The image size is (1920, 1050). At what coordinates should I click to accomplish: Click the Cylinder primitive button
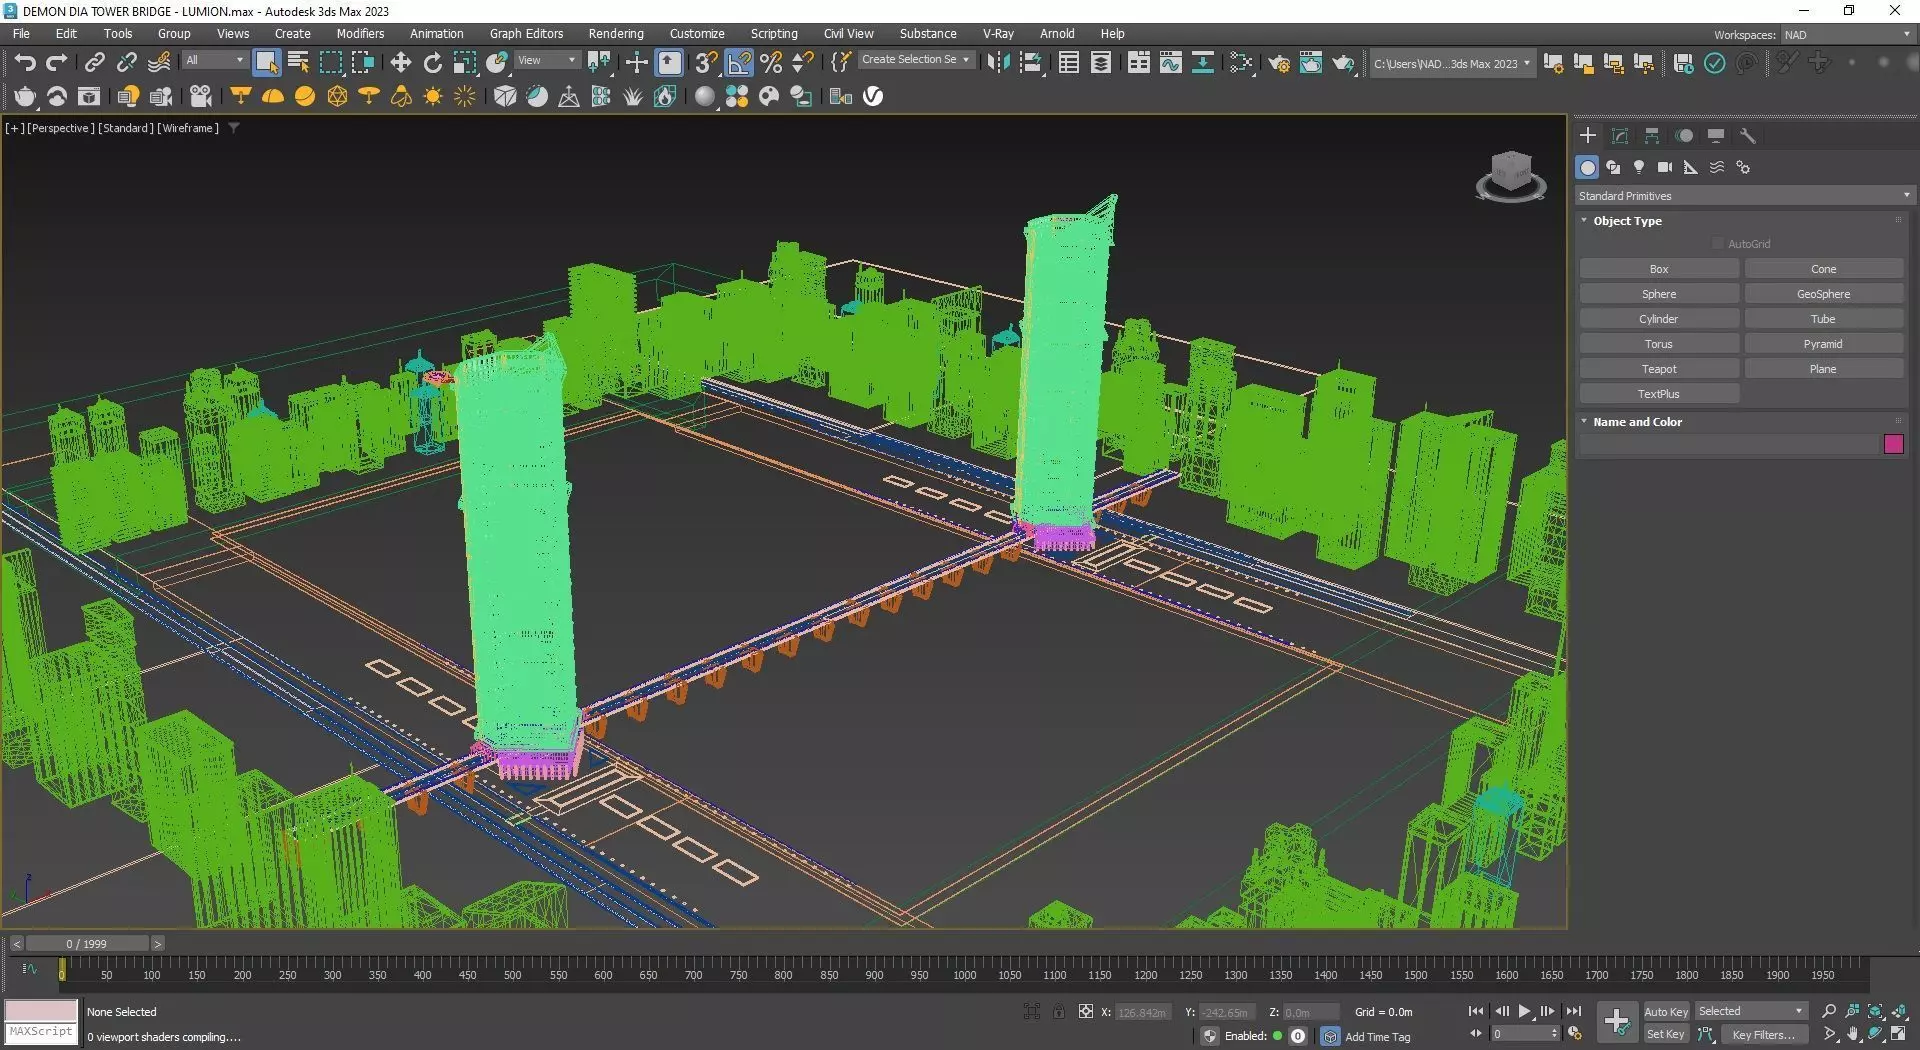[x=1659, y=319]
